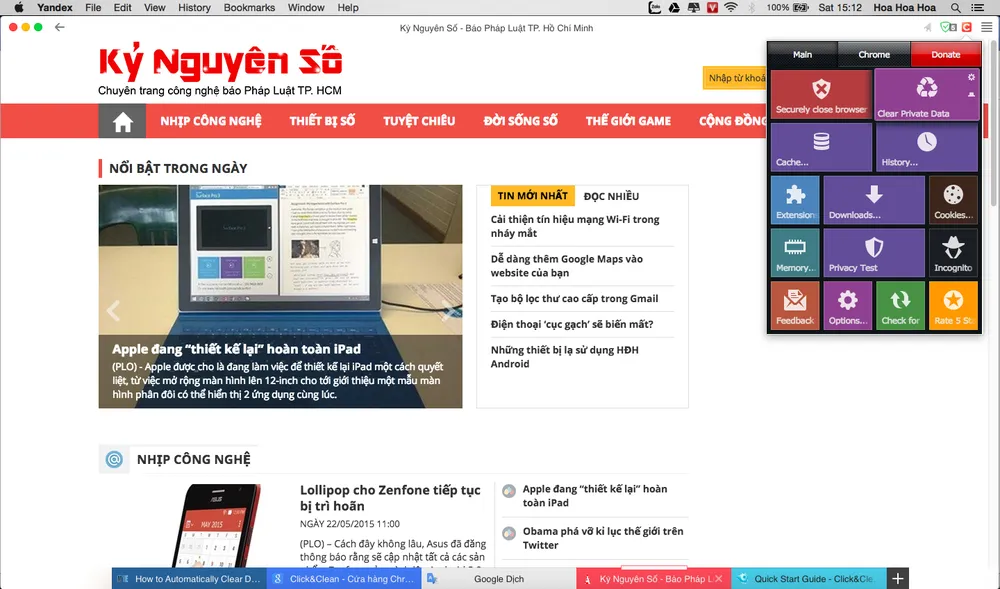This screenshot has height=589, width=1000.
Task: Open article about Wi-Fi signal improvement
Action: pyautogui.click(x=575, y=226)
